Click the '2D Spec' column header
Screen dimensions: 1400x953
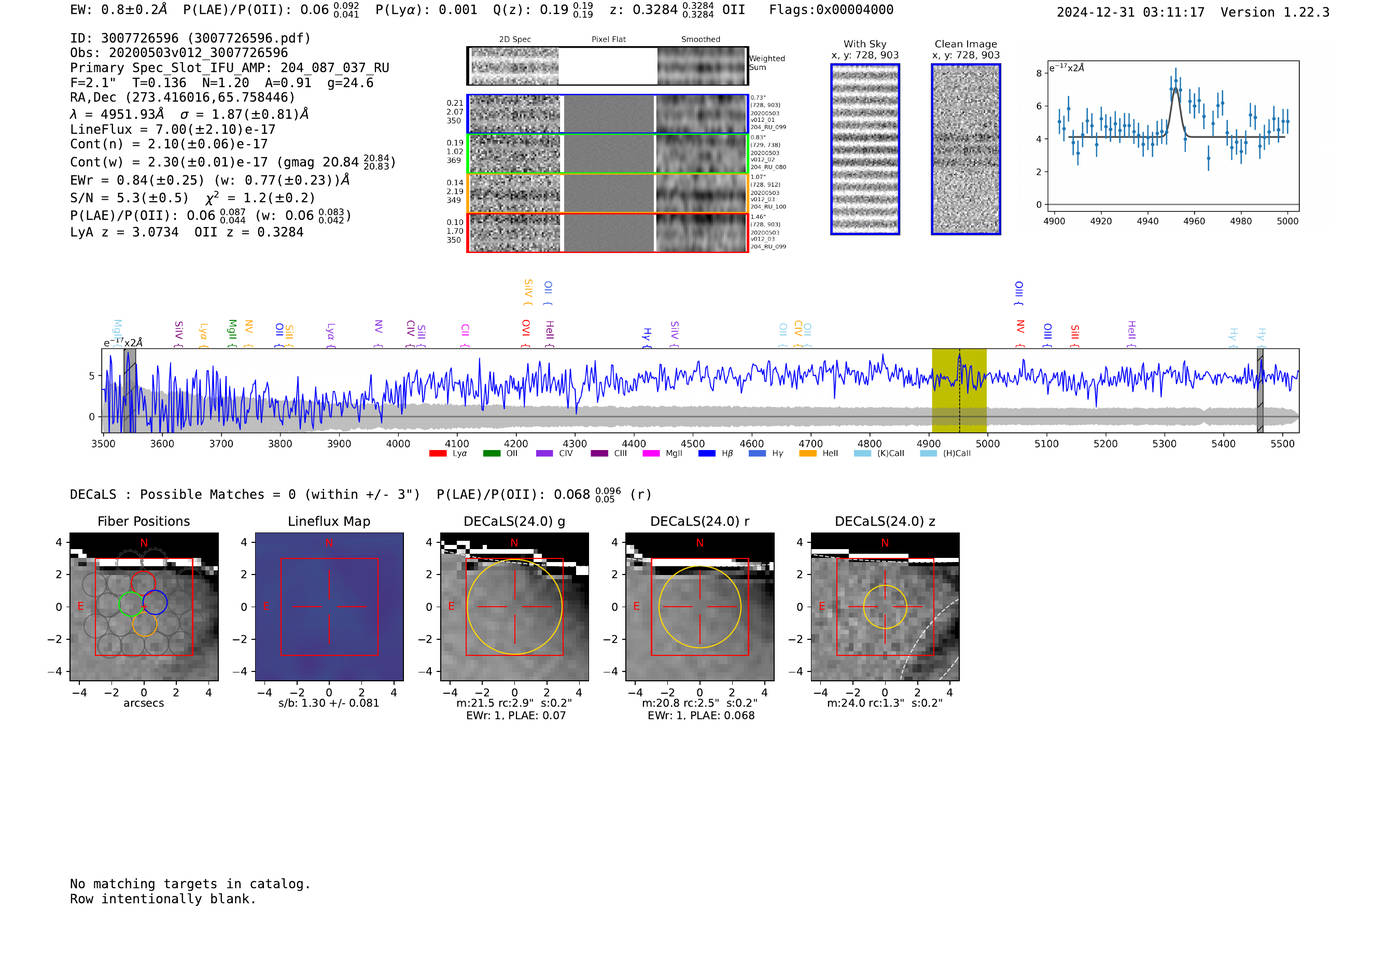coord(515,39)
